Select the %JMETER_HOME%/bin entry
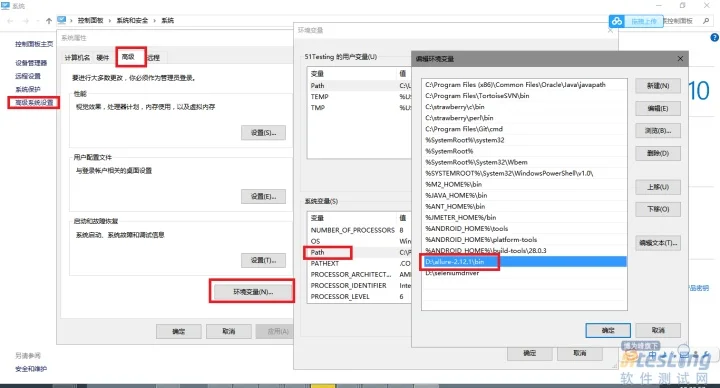This screenshot has height=388, width=720. coord(524,217)
